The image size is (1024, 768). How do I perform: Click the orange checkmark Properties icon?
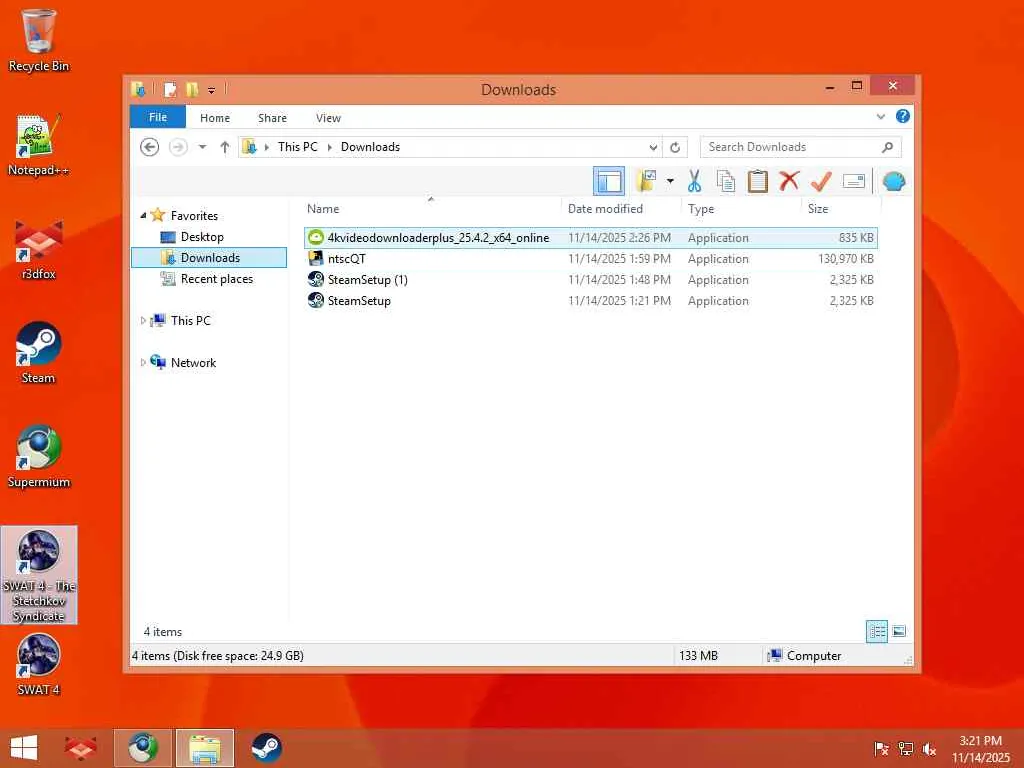tap(821, 181)
